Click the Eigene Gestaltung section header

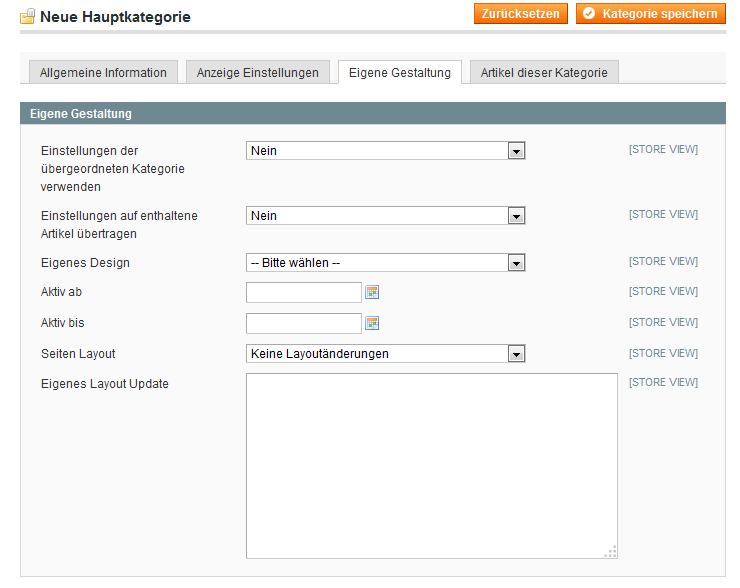[373, 113]
